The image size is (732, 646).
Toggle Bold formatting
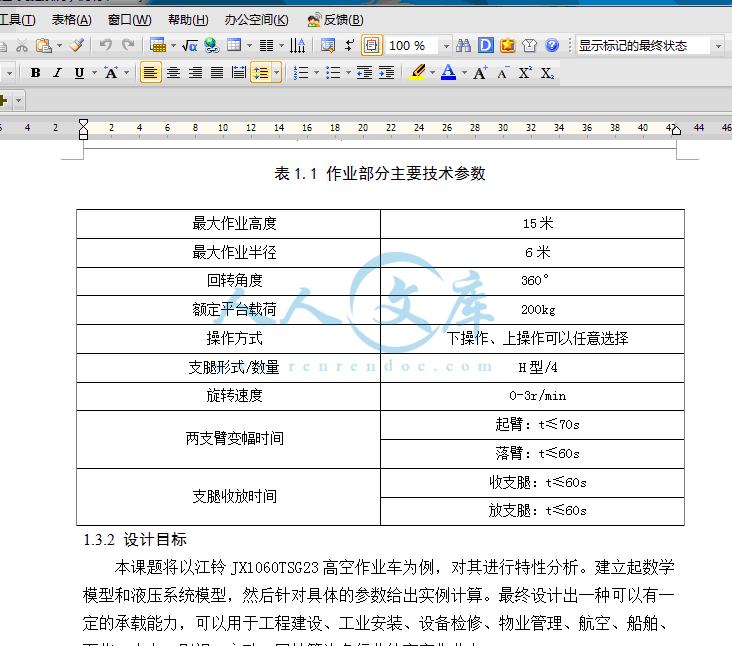pyautogui.click(x=35, y=73)
